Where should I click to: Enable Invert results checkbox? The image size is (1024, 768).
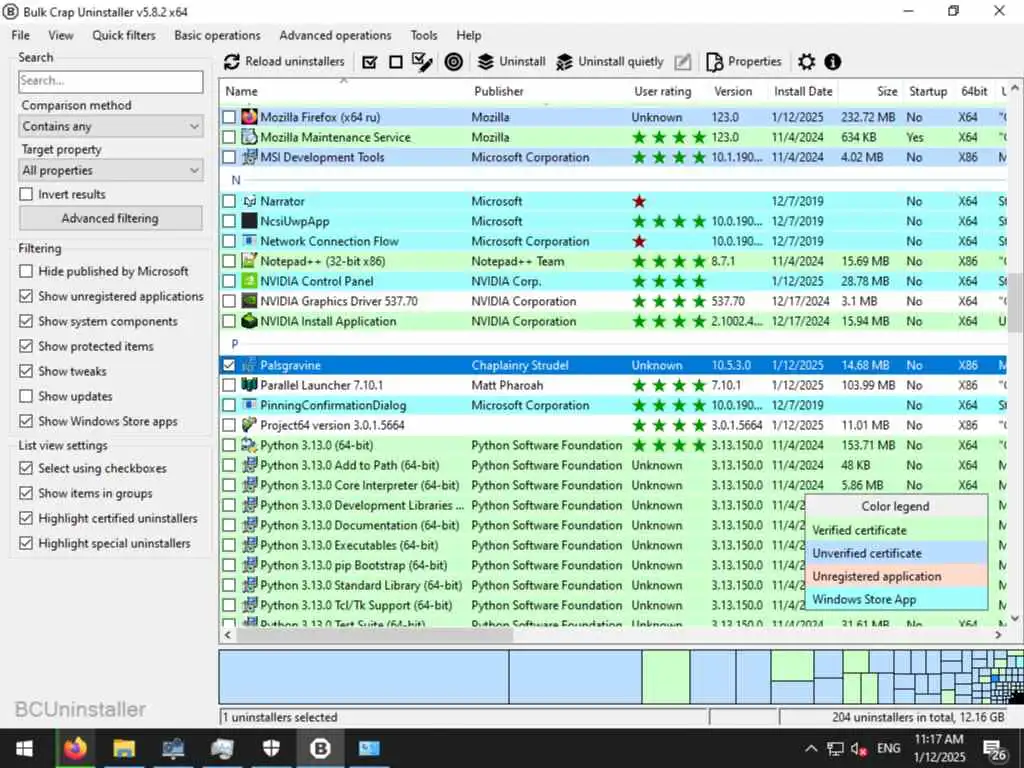(26, 194)
